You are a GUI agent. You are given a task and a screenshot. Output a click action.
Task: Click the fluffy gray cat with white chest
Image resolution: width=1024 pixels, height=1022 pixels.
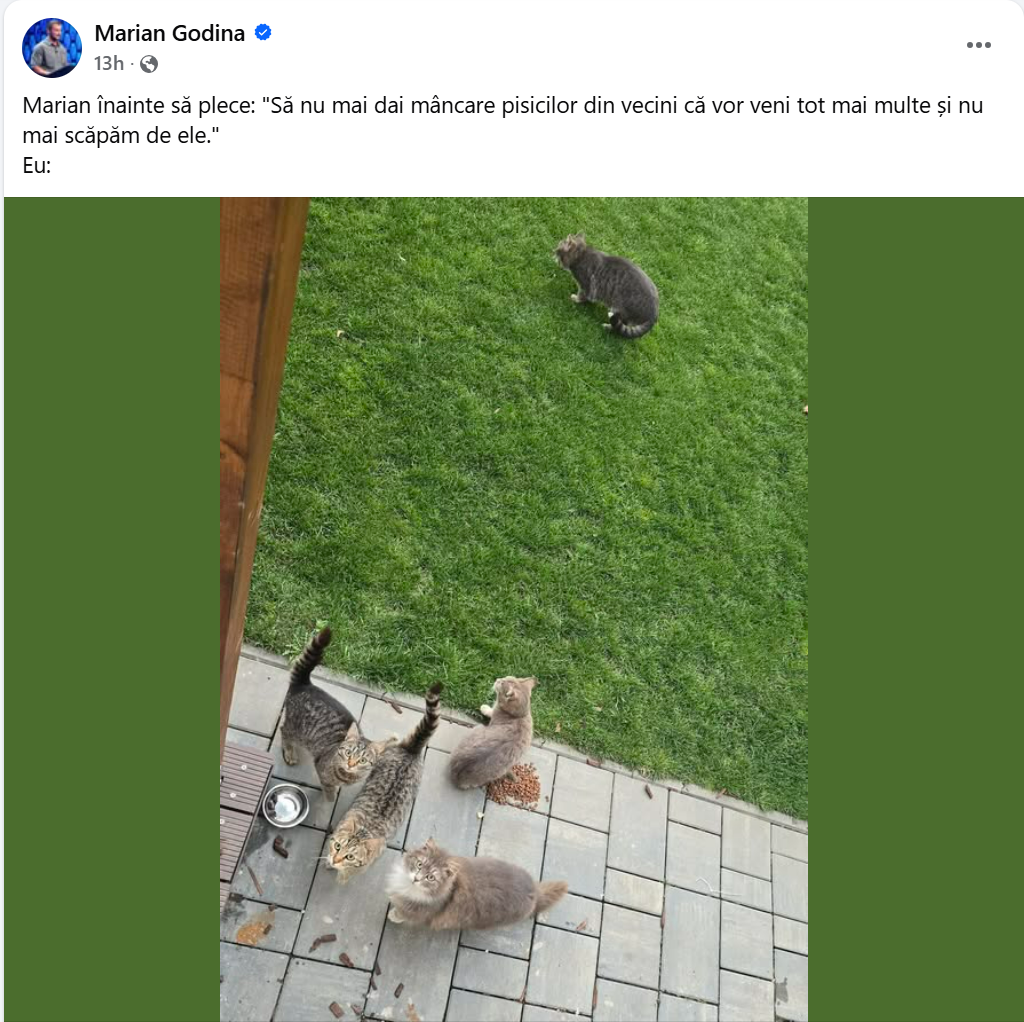(472, 886)
